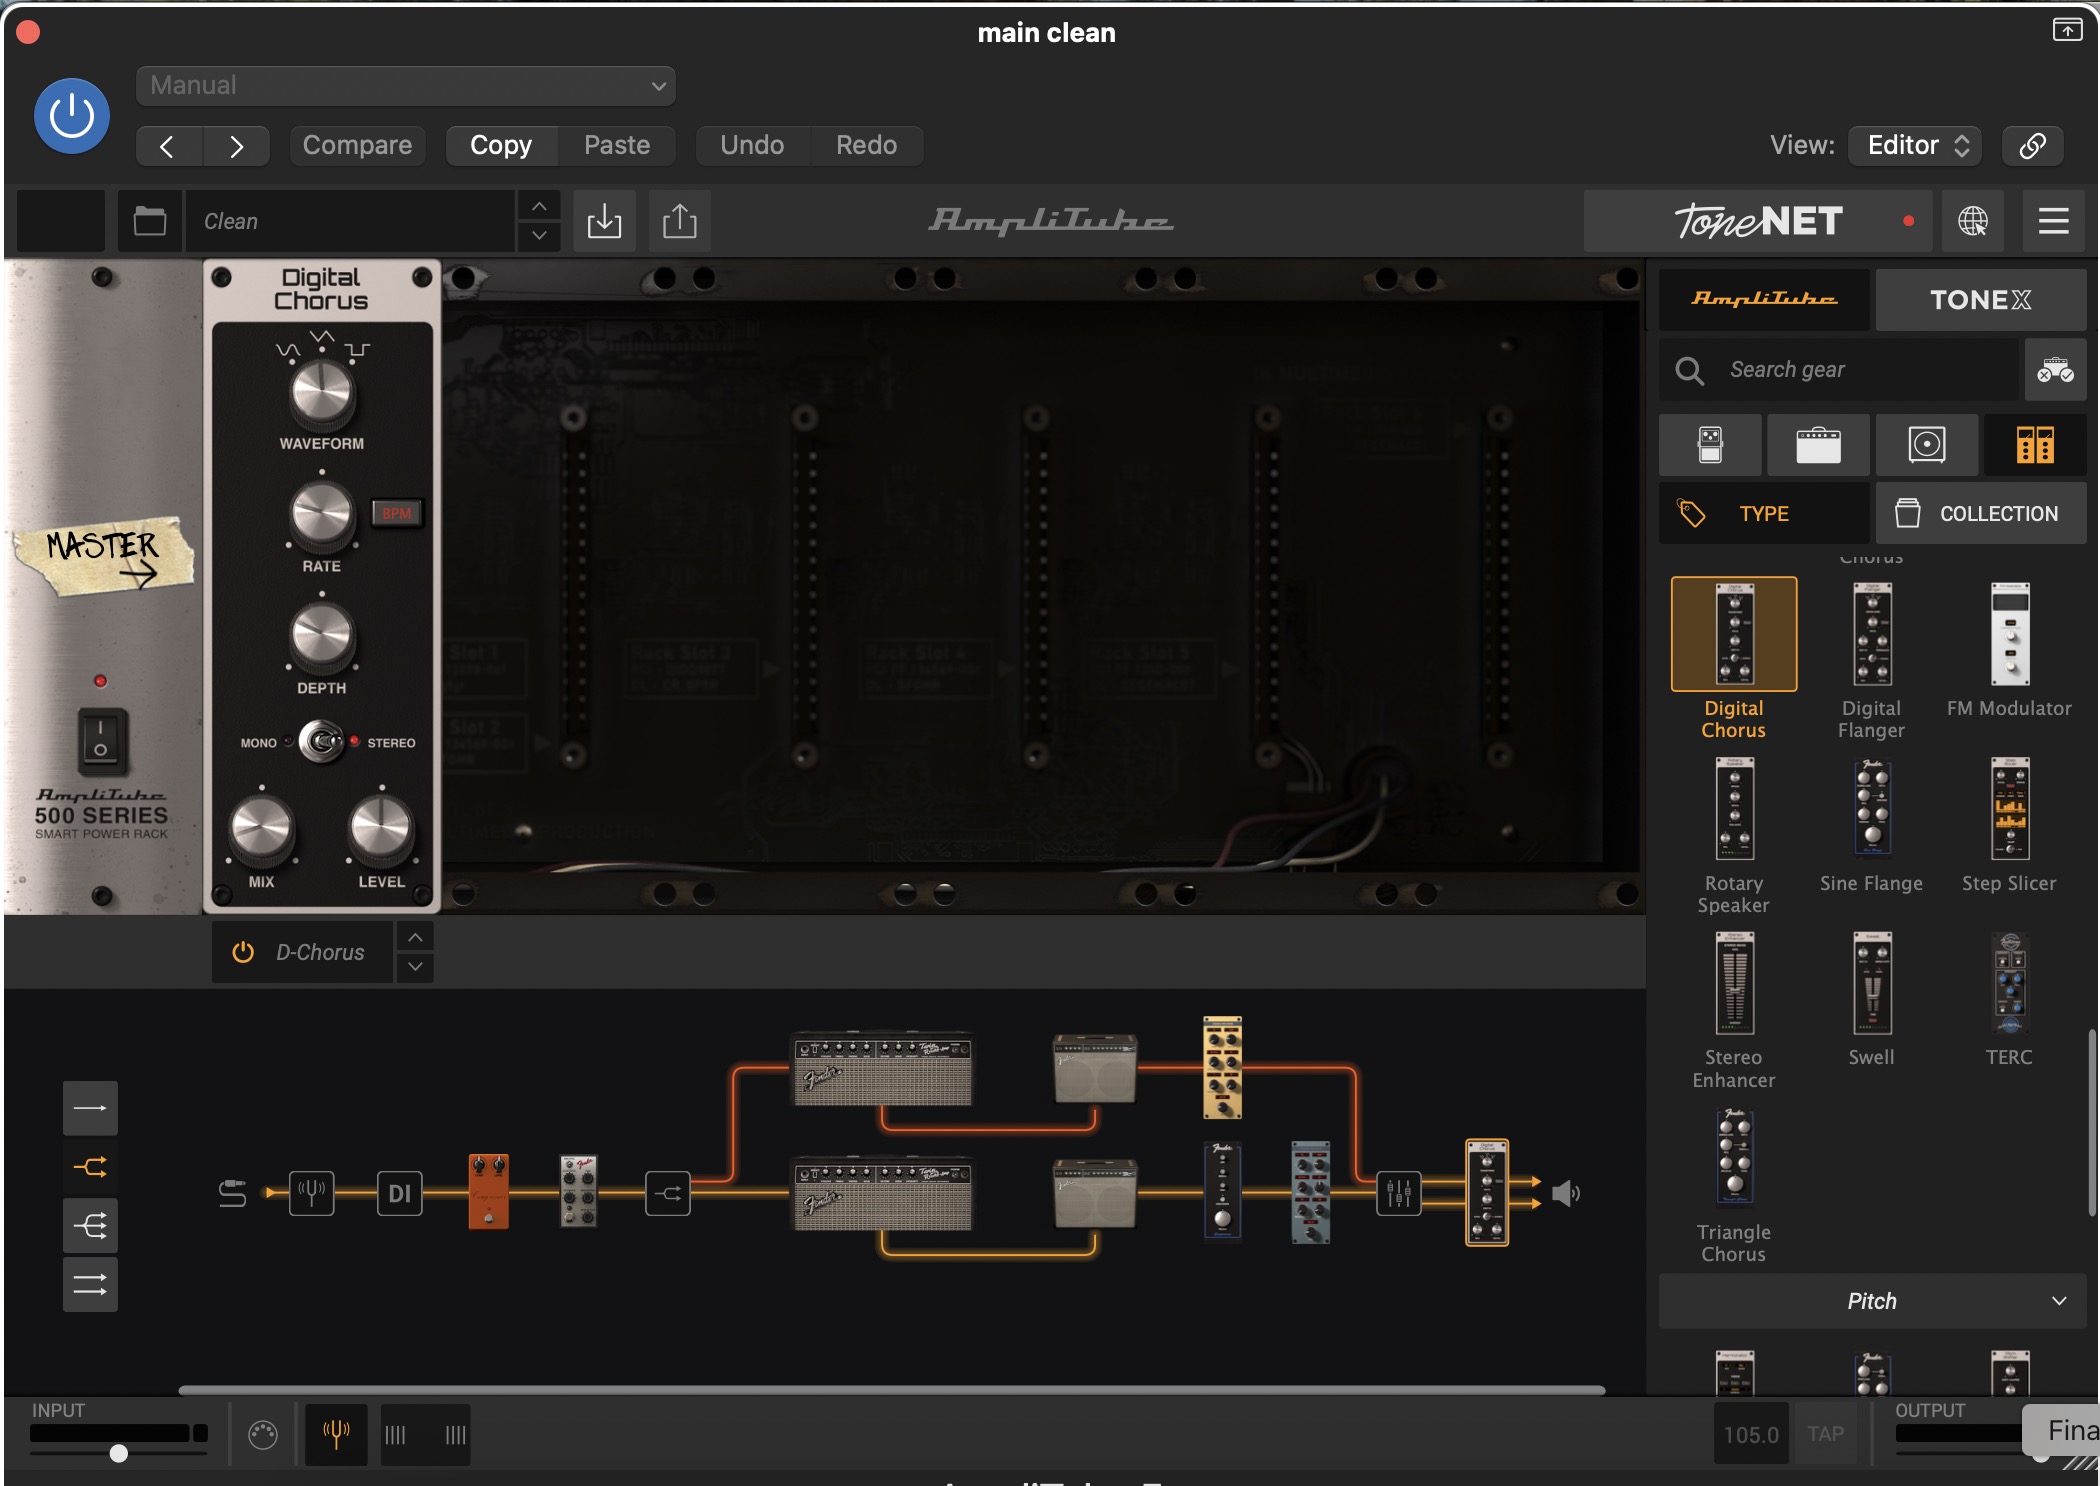Click the RATE knob
The width and height of the screenshot is (2100, 1486).
pos(321,515)
